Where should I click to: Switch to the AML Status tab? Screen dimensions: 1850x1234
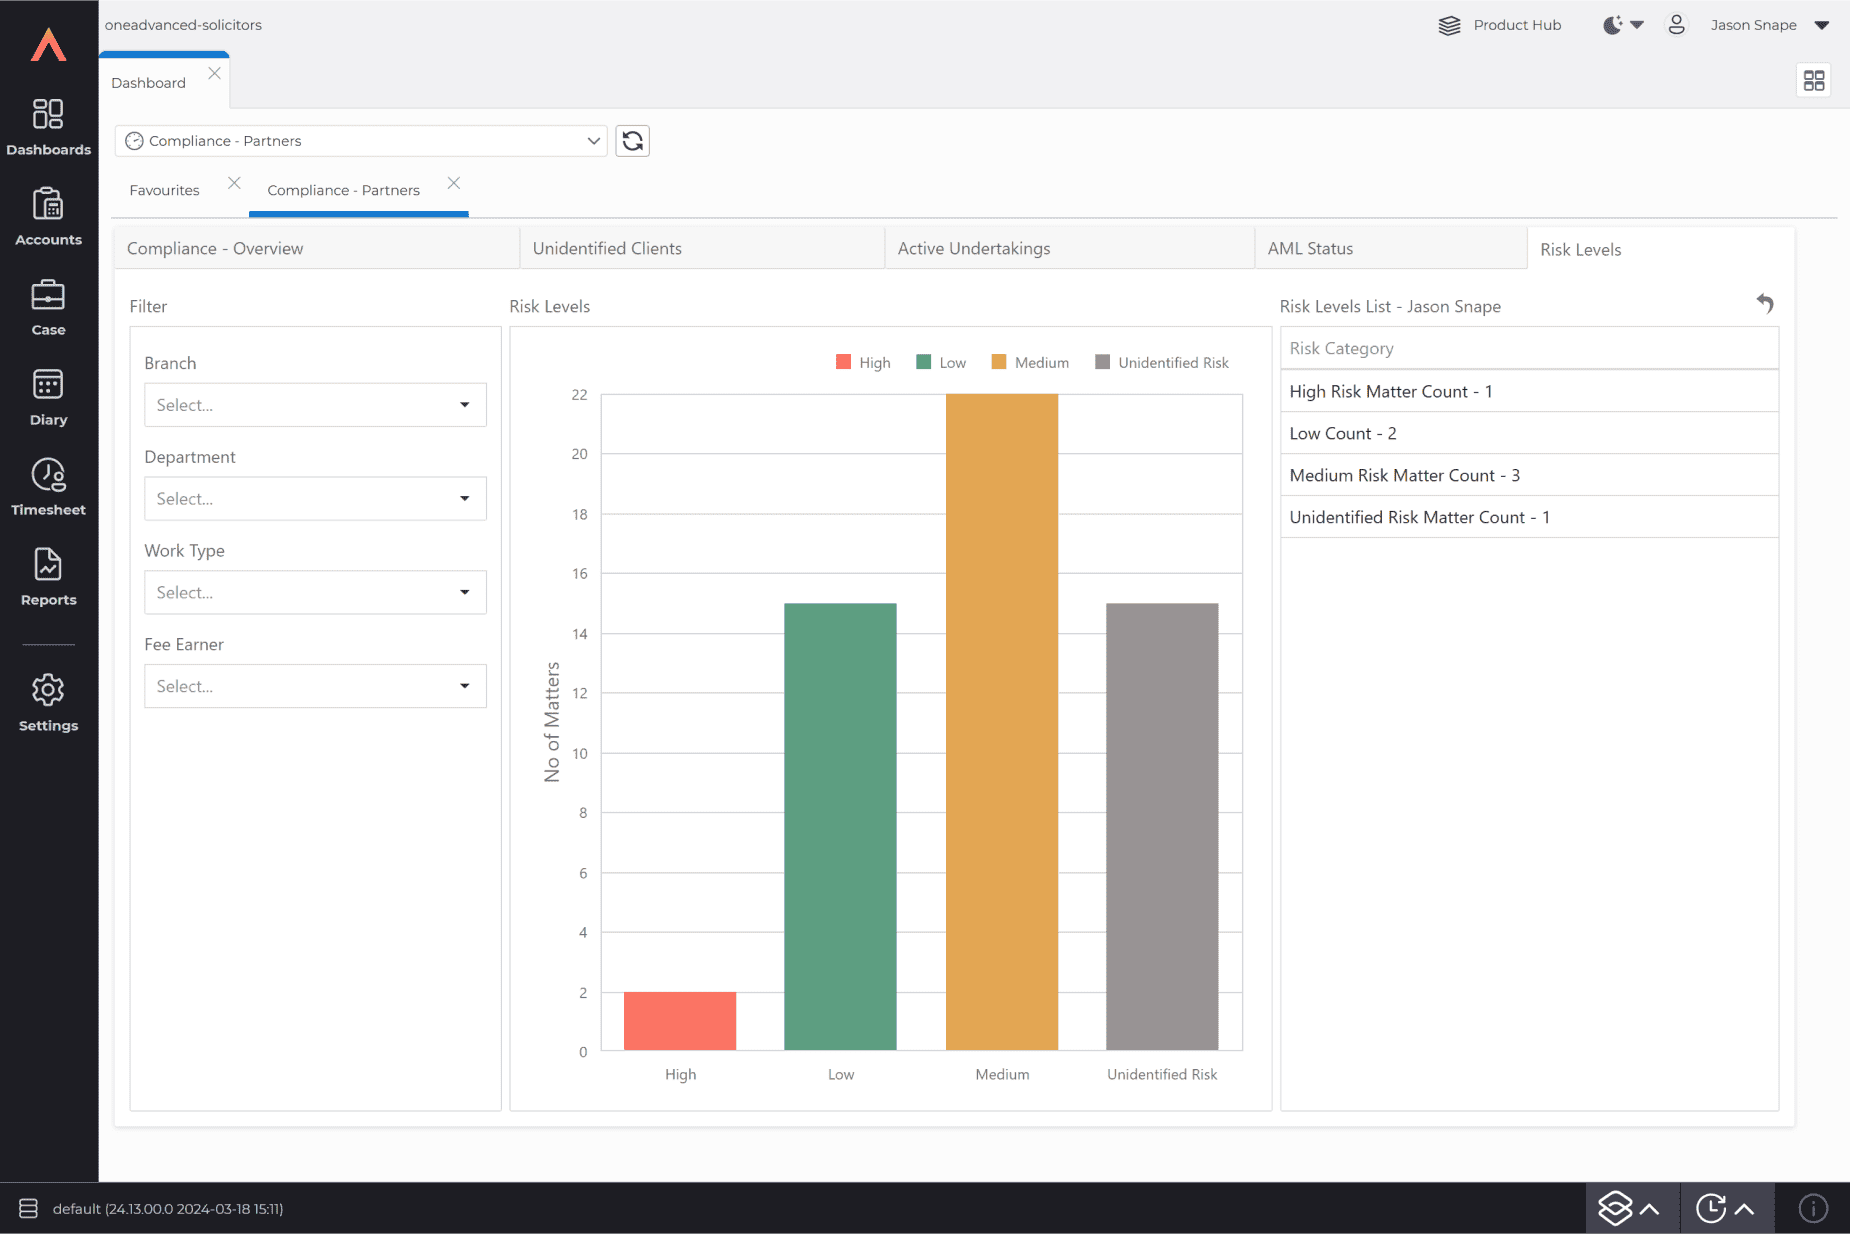1310,249
